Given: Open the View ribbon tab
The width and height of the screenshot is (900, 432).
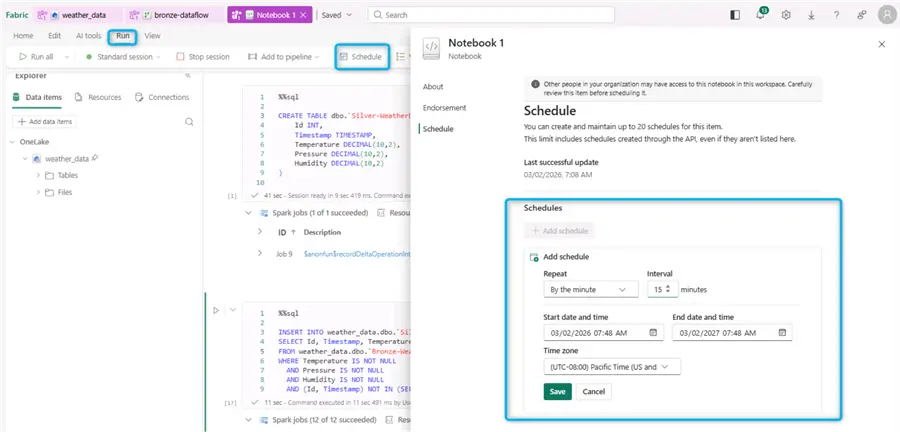Looking at the screenshot, I should coord(152,36).
